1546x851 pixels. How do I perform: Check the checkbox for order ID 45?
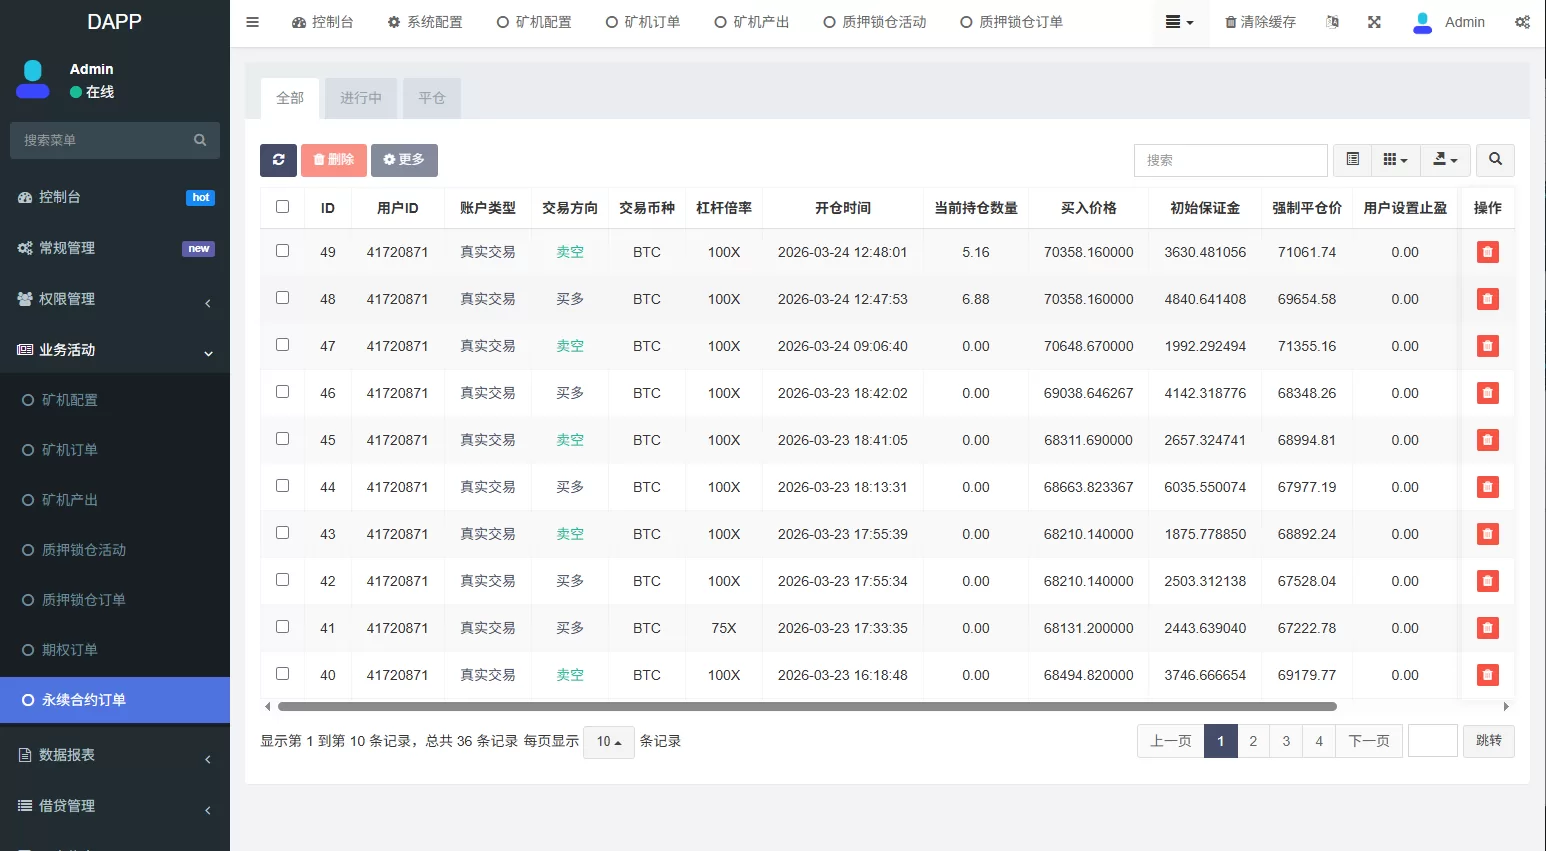tap(282, 438)
